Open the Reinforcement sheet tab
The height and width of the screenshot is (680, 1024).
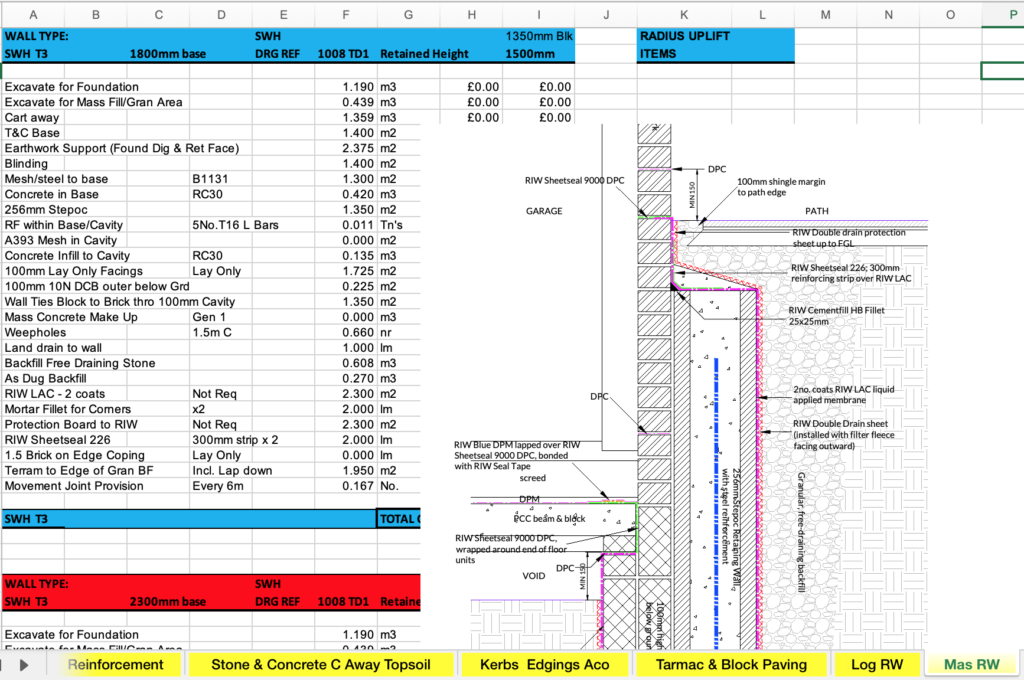(x=116, y=664)
